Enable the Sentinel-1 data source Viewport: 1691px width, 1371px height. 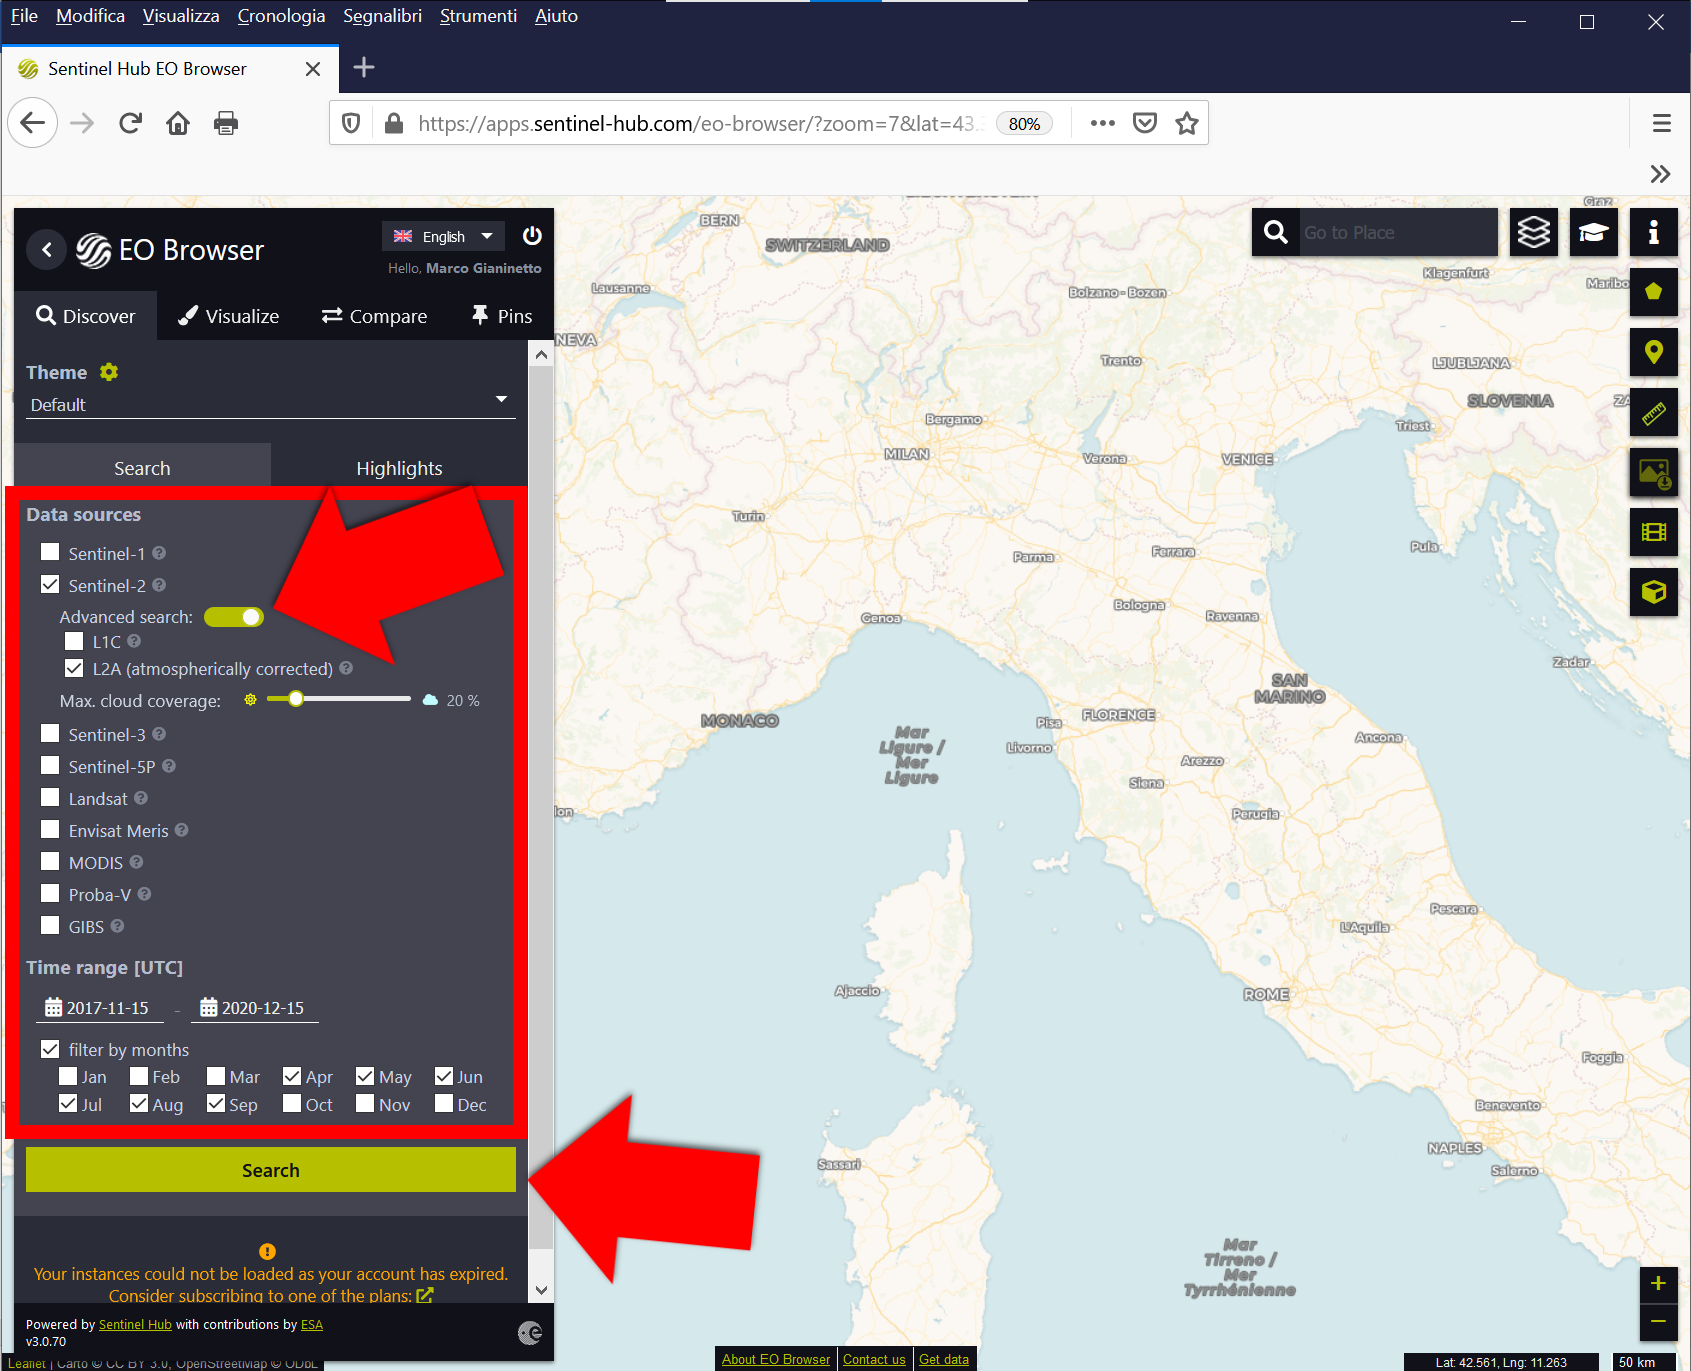click(50, 552)
